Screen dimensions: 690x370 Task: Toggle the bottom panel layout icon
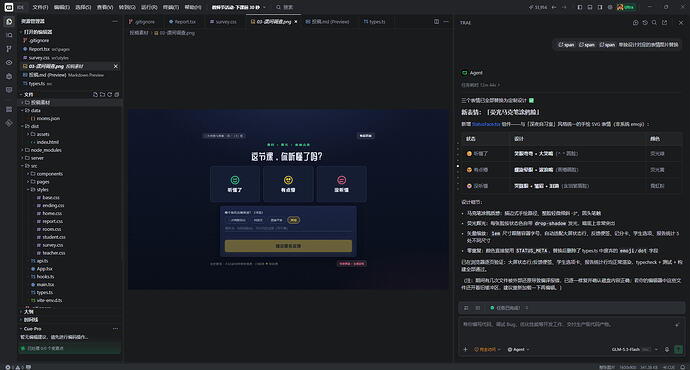(590, 7)
